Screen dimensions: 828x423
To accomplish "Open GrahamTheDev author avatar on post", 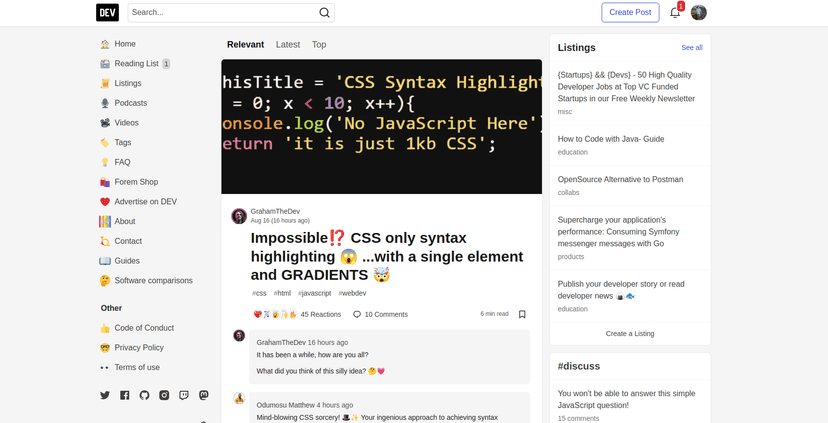I will pyautogui.click(x=239, y=216).
